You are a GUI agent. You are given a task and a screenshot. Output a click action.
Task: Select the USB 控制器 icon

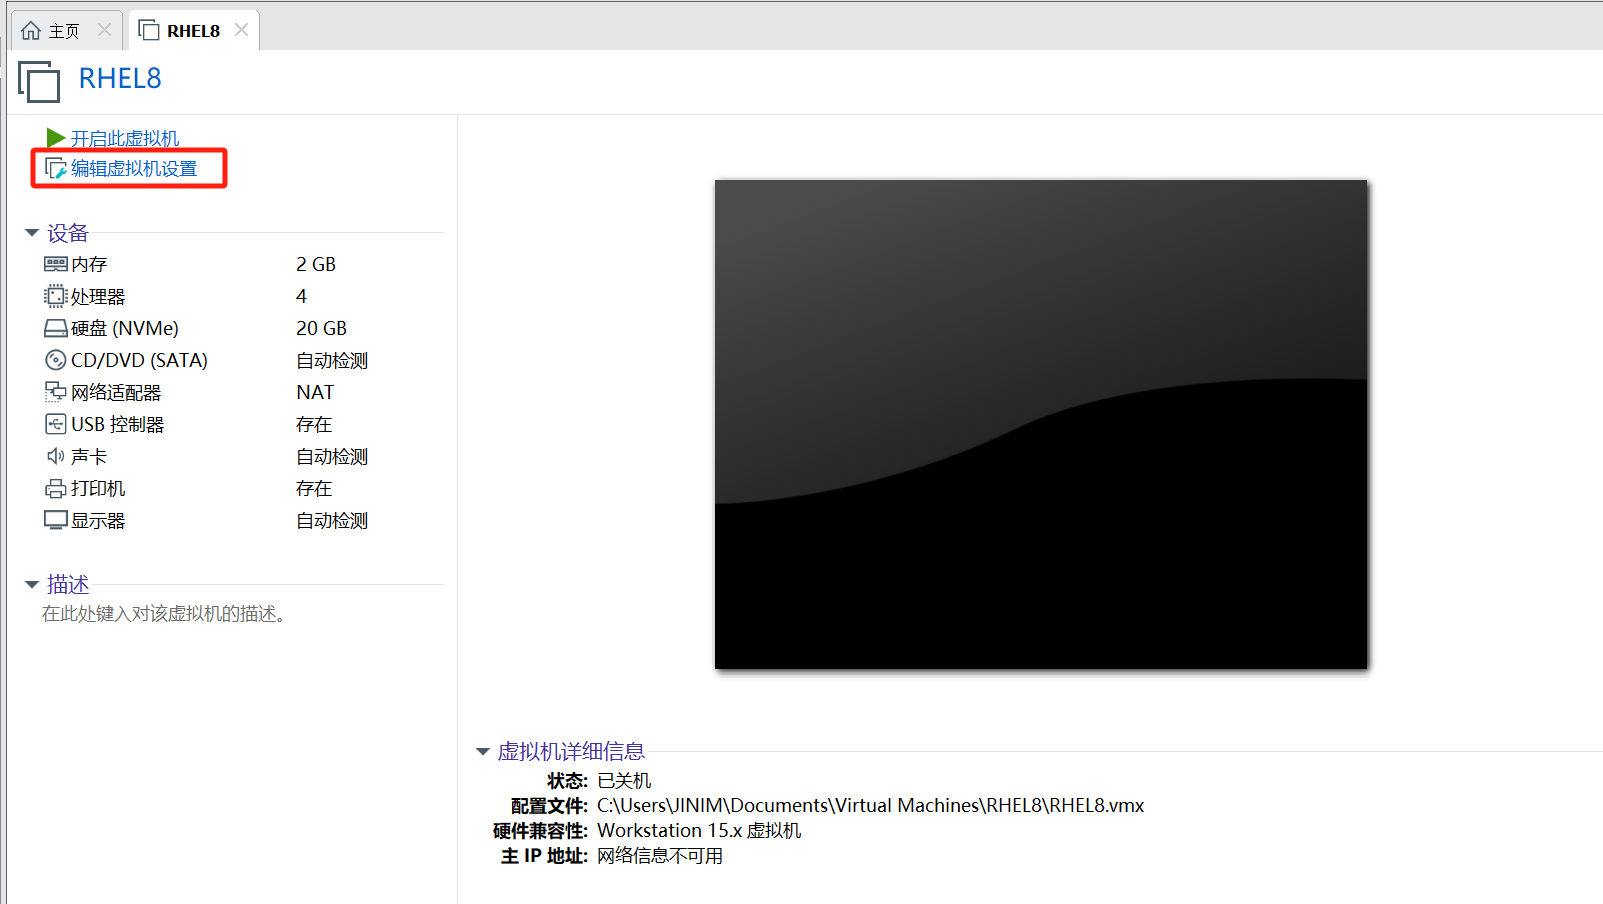[56, 424]
